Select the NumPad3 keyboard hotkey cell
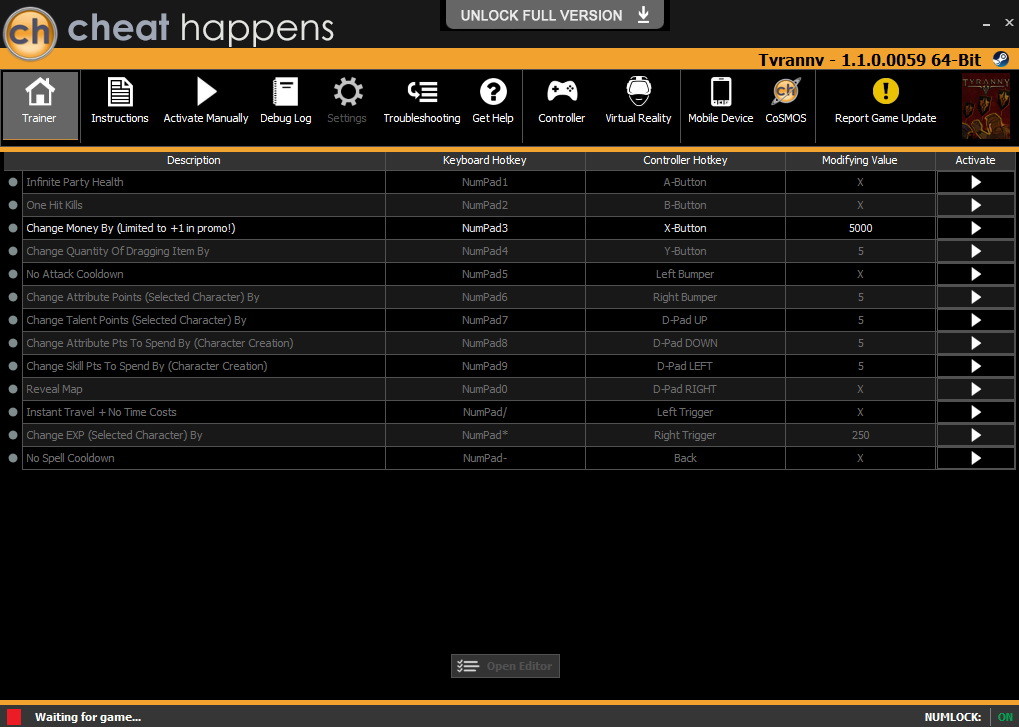Image resolution: width=1019 pixels, height=727 pixels. tap(485, 228)
